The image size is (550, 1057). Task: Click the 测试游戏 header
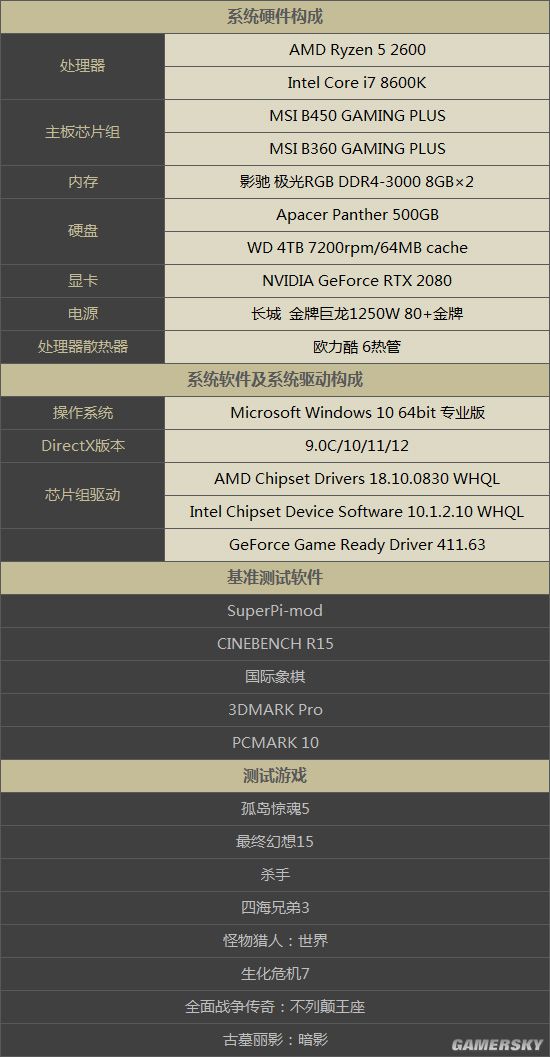tap(275, 777)
